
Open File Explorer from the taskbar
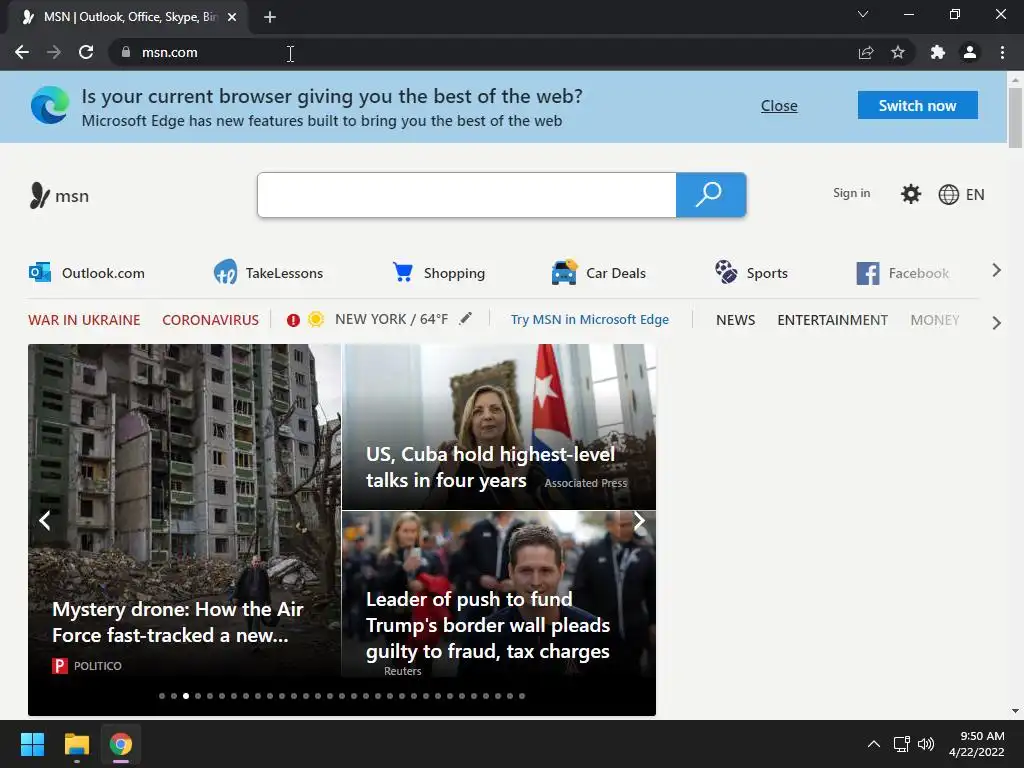[x=76, y=744]
